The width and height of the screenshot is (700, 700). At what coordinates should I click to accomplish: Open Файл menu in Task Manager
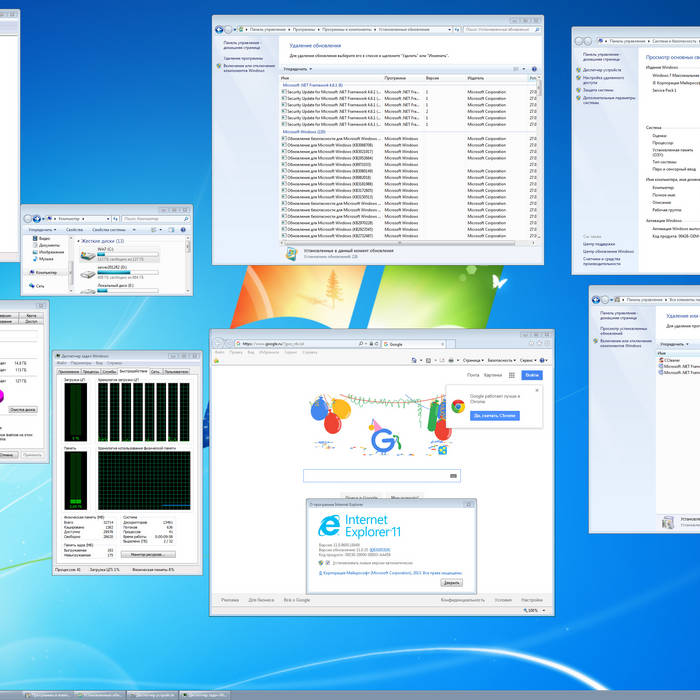tap(62, 363)
